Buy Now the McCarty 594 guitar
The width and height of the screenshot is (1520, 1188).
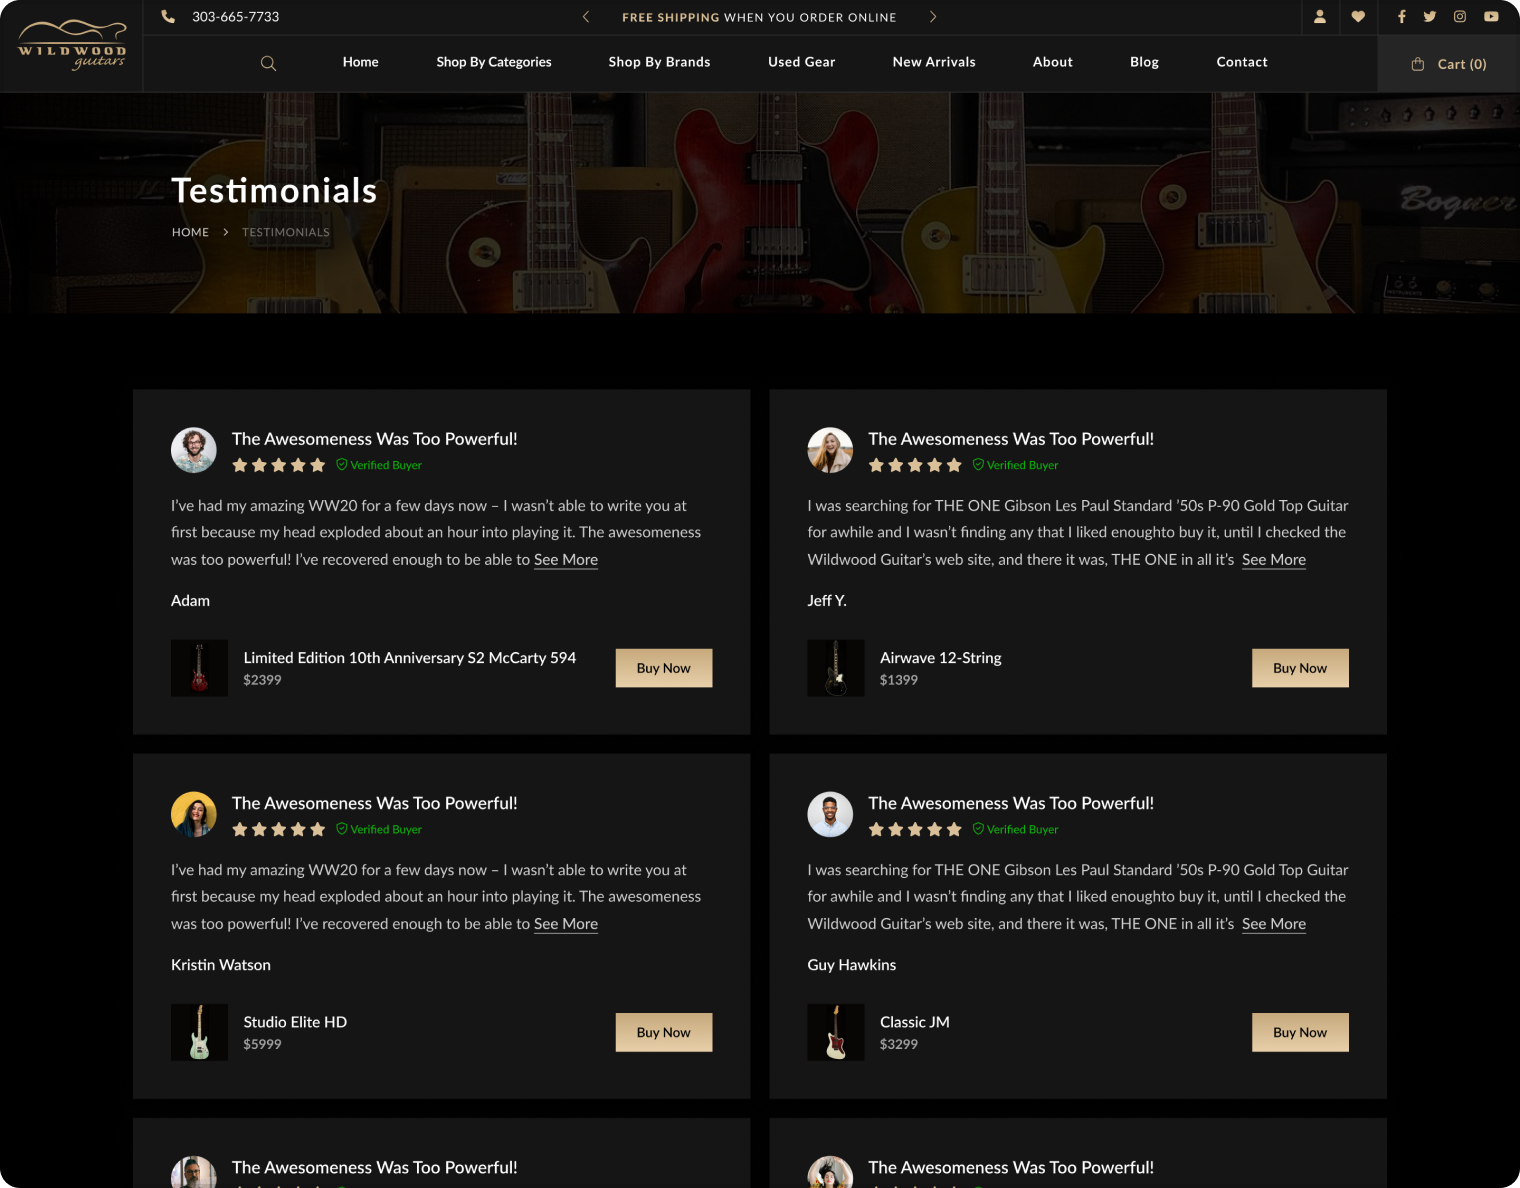coord(664,668)
